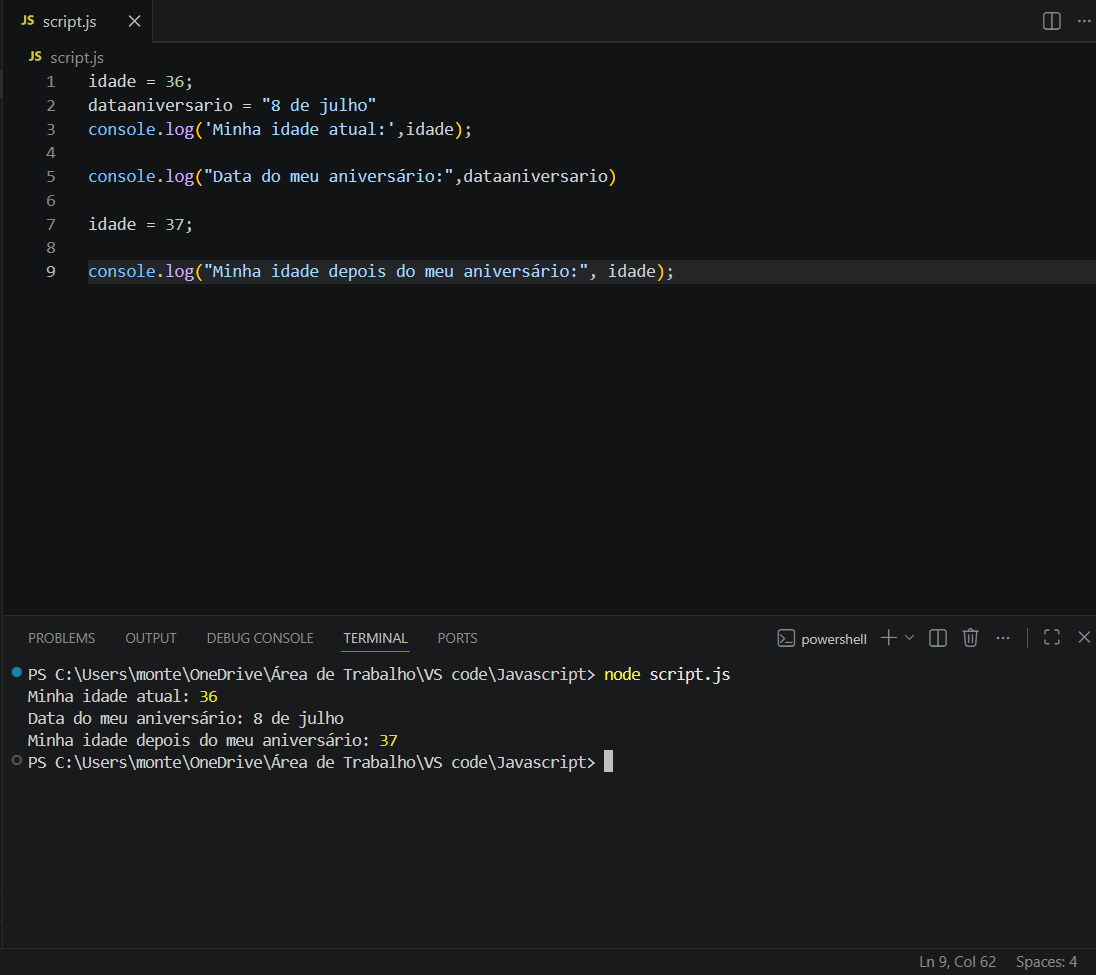Image resolution: width=1096 pixels, height=975 pixels.
Task: Open terminal panel more actions ellipsis
Action: point(1003,637)
